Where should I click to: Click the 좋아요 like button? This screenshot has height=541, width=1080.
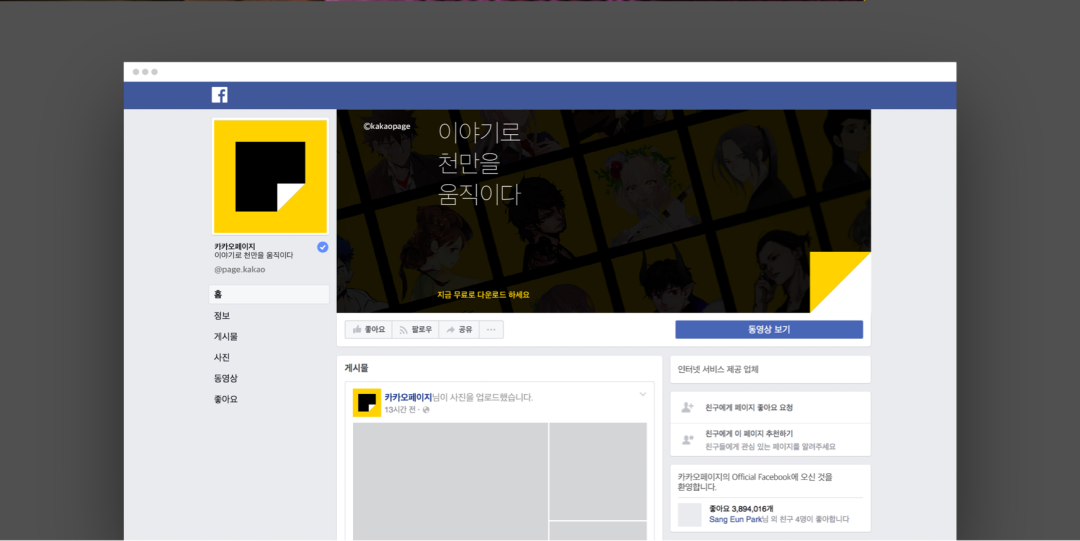click(x=368, y=329)
